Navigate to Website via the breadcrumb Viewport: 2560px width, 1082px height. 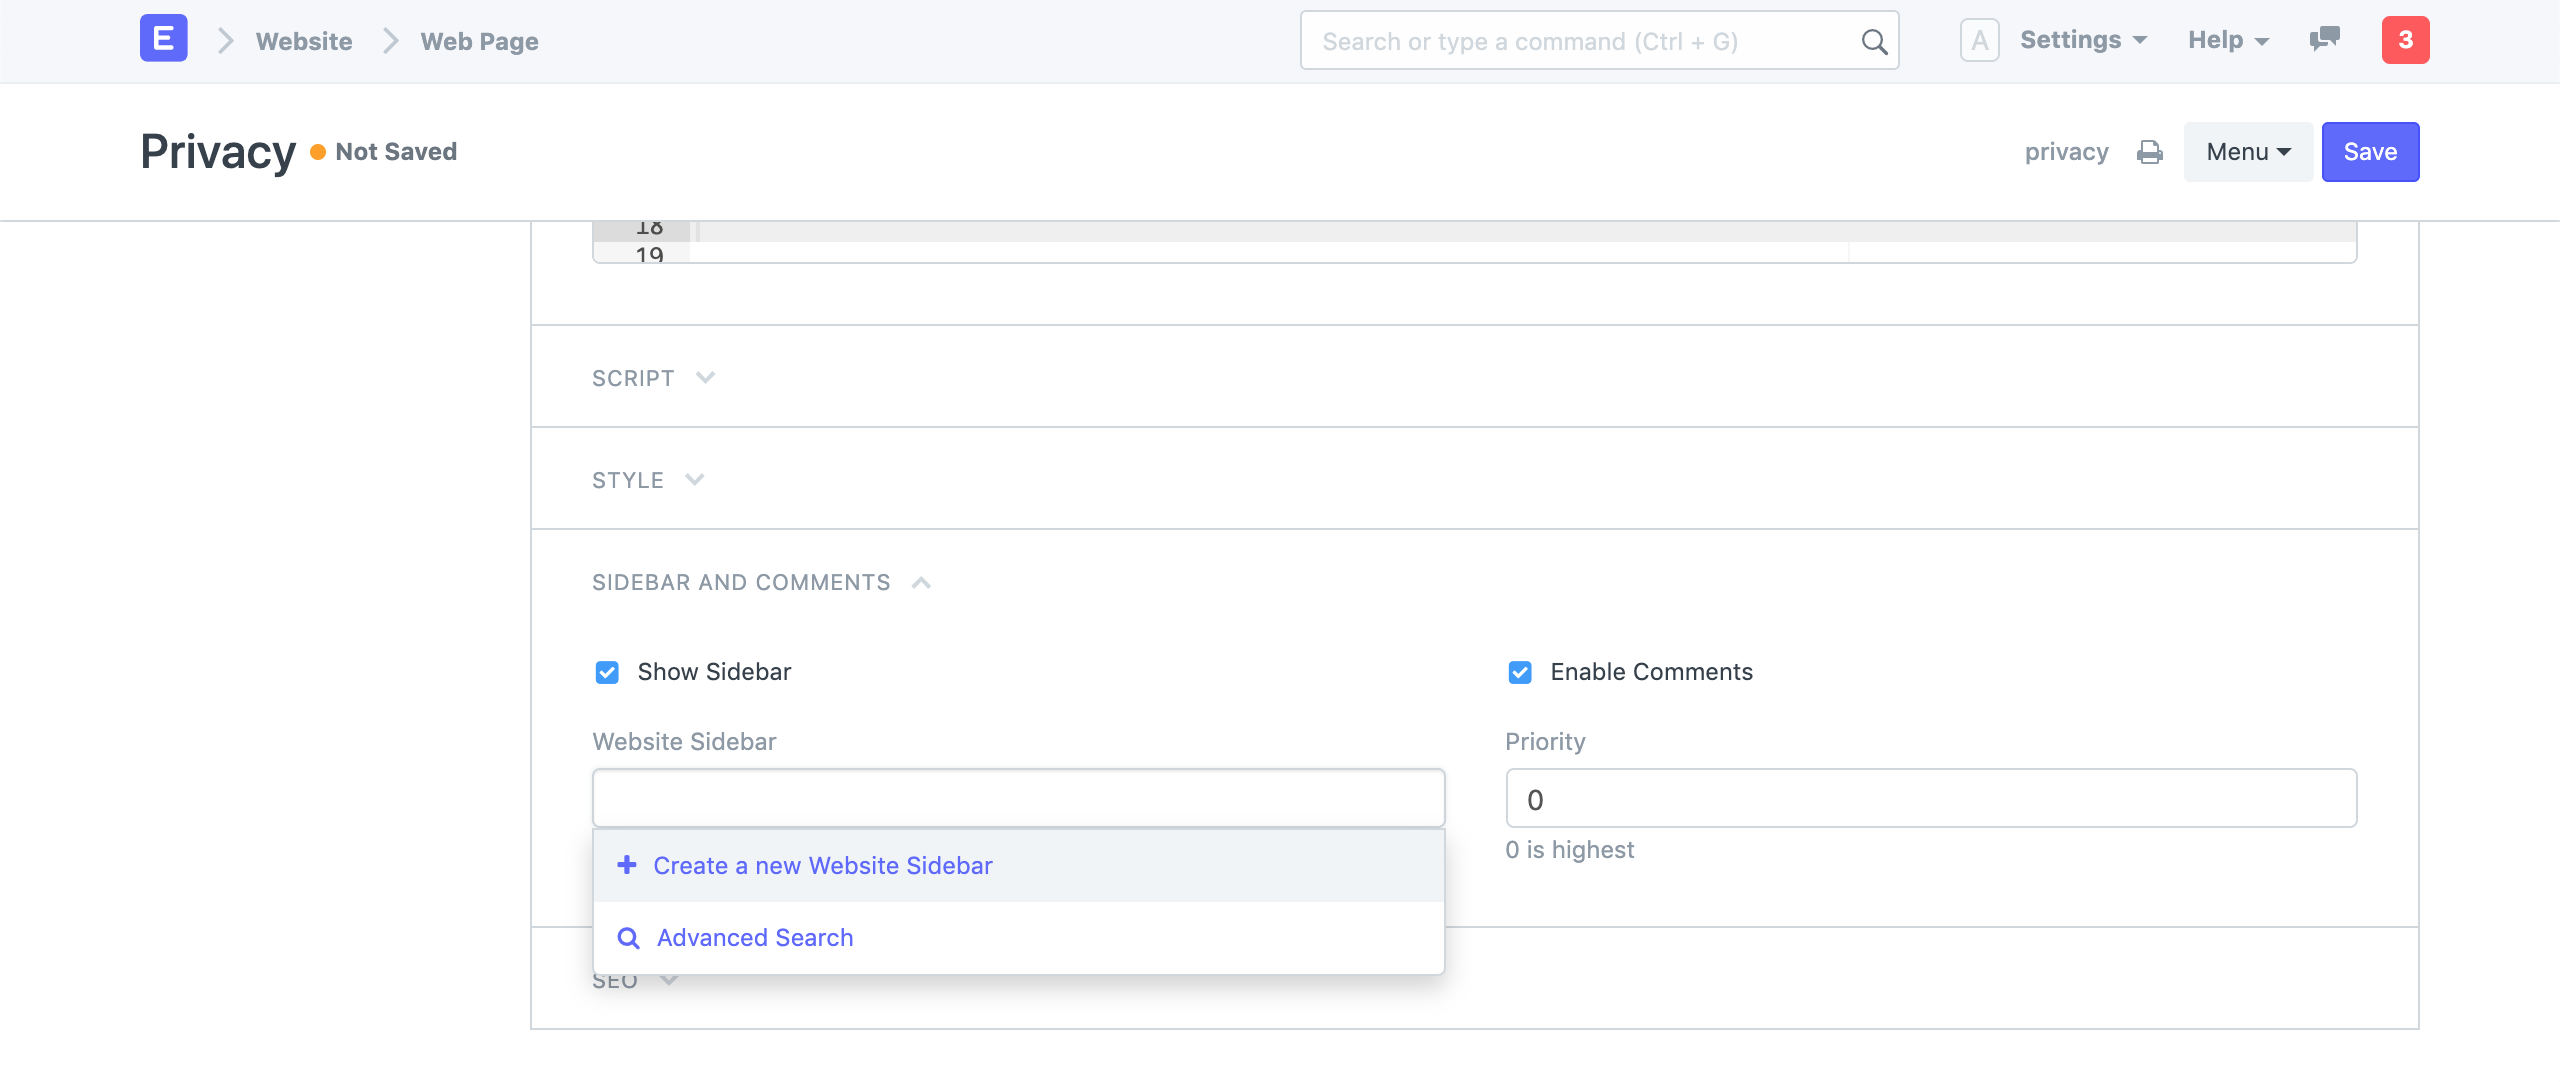[x=303, y=41]
